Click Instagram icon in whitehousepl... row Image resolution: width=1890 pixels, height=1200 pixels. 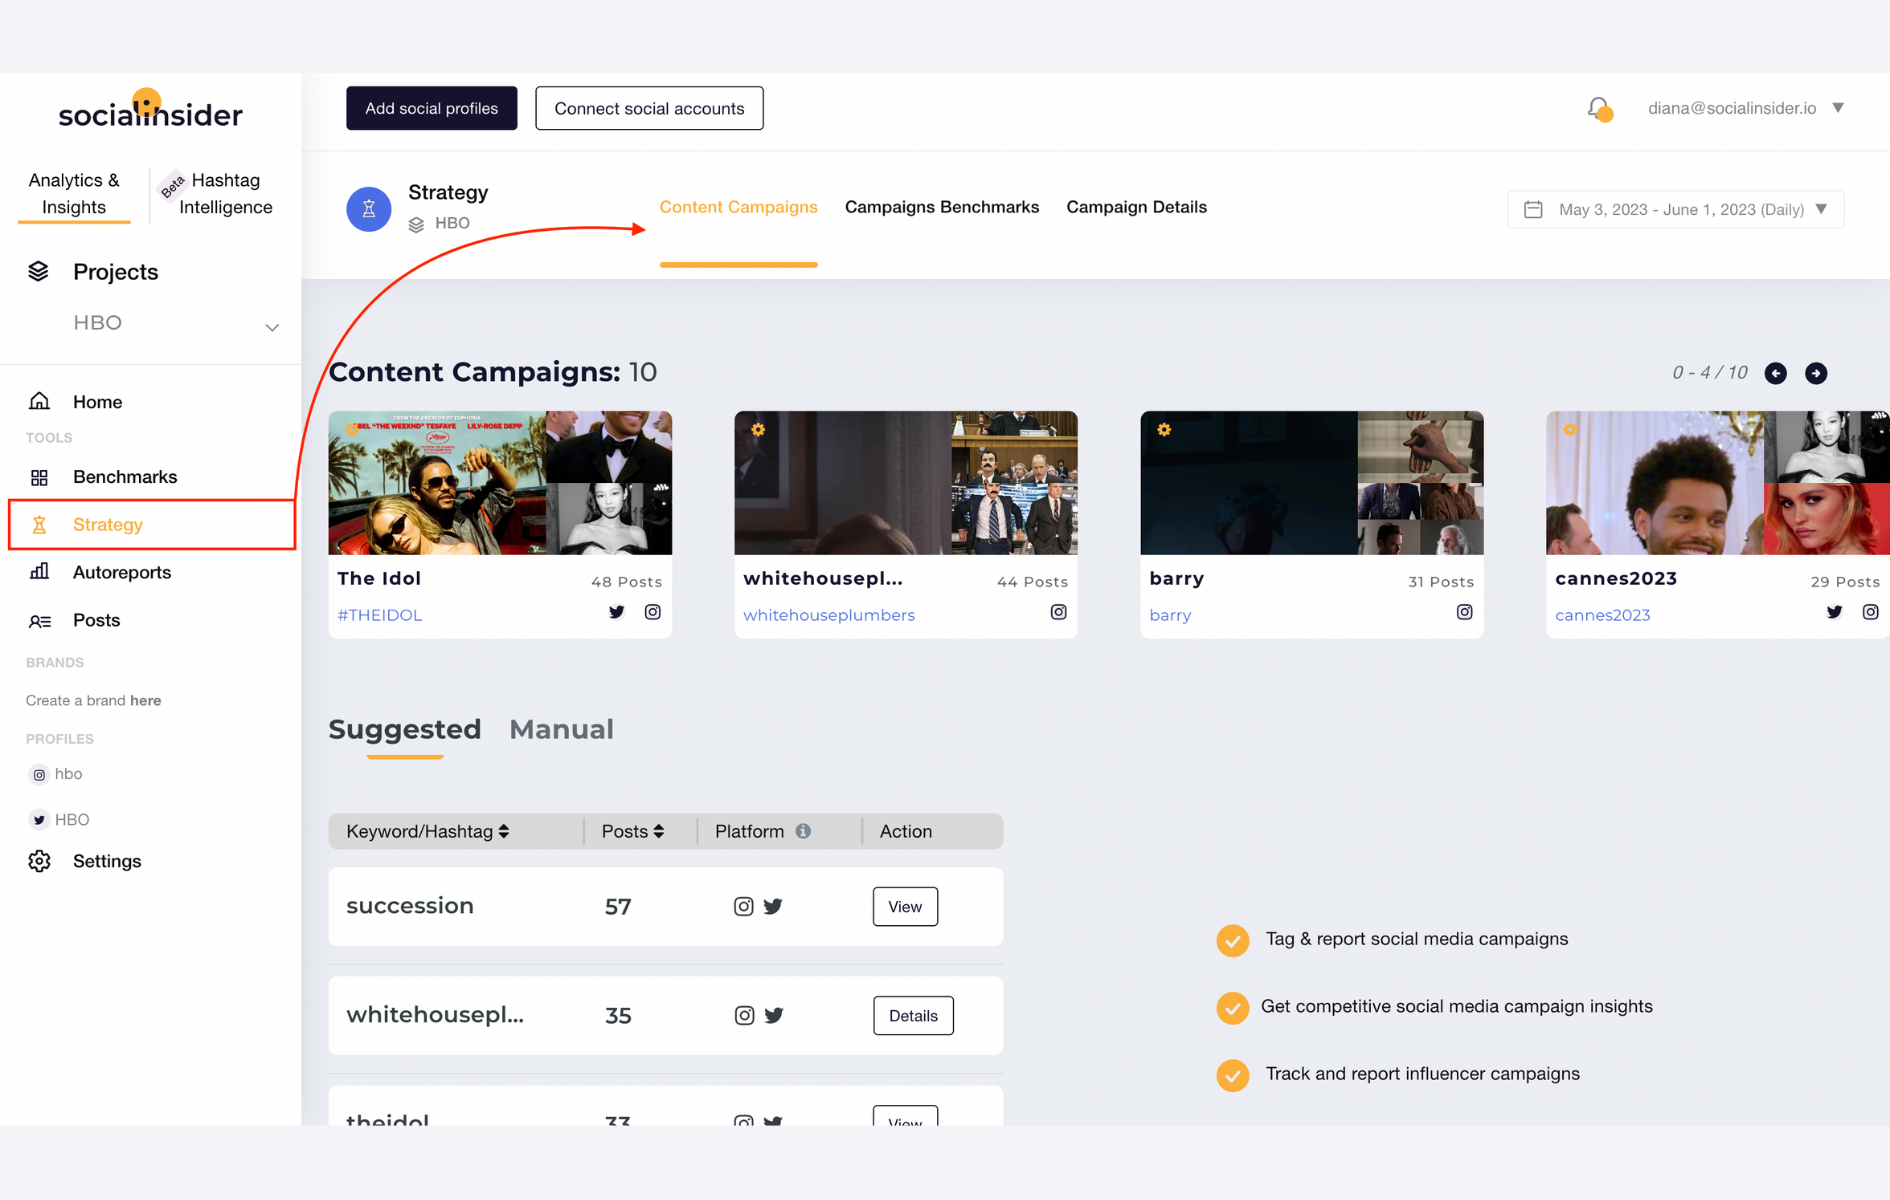[x=744, y=1015]
